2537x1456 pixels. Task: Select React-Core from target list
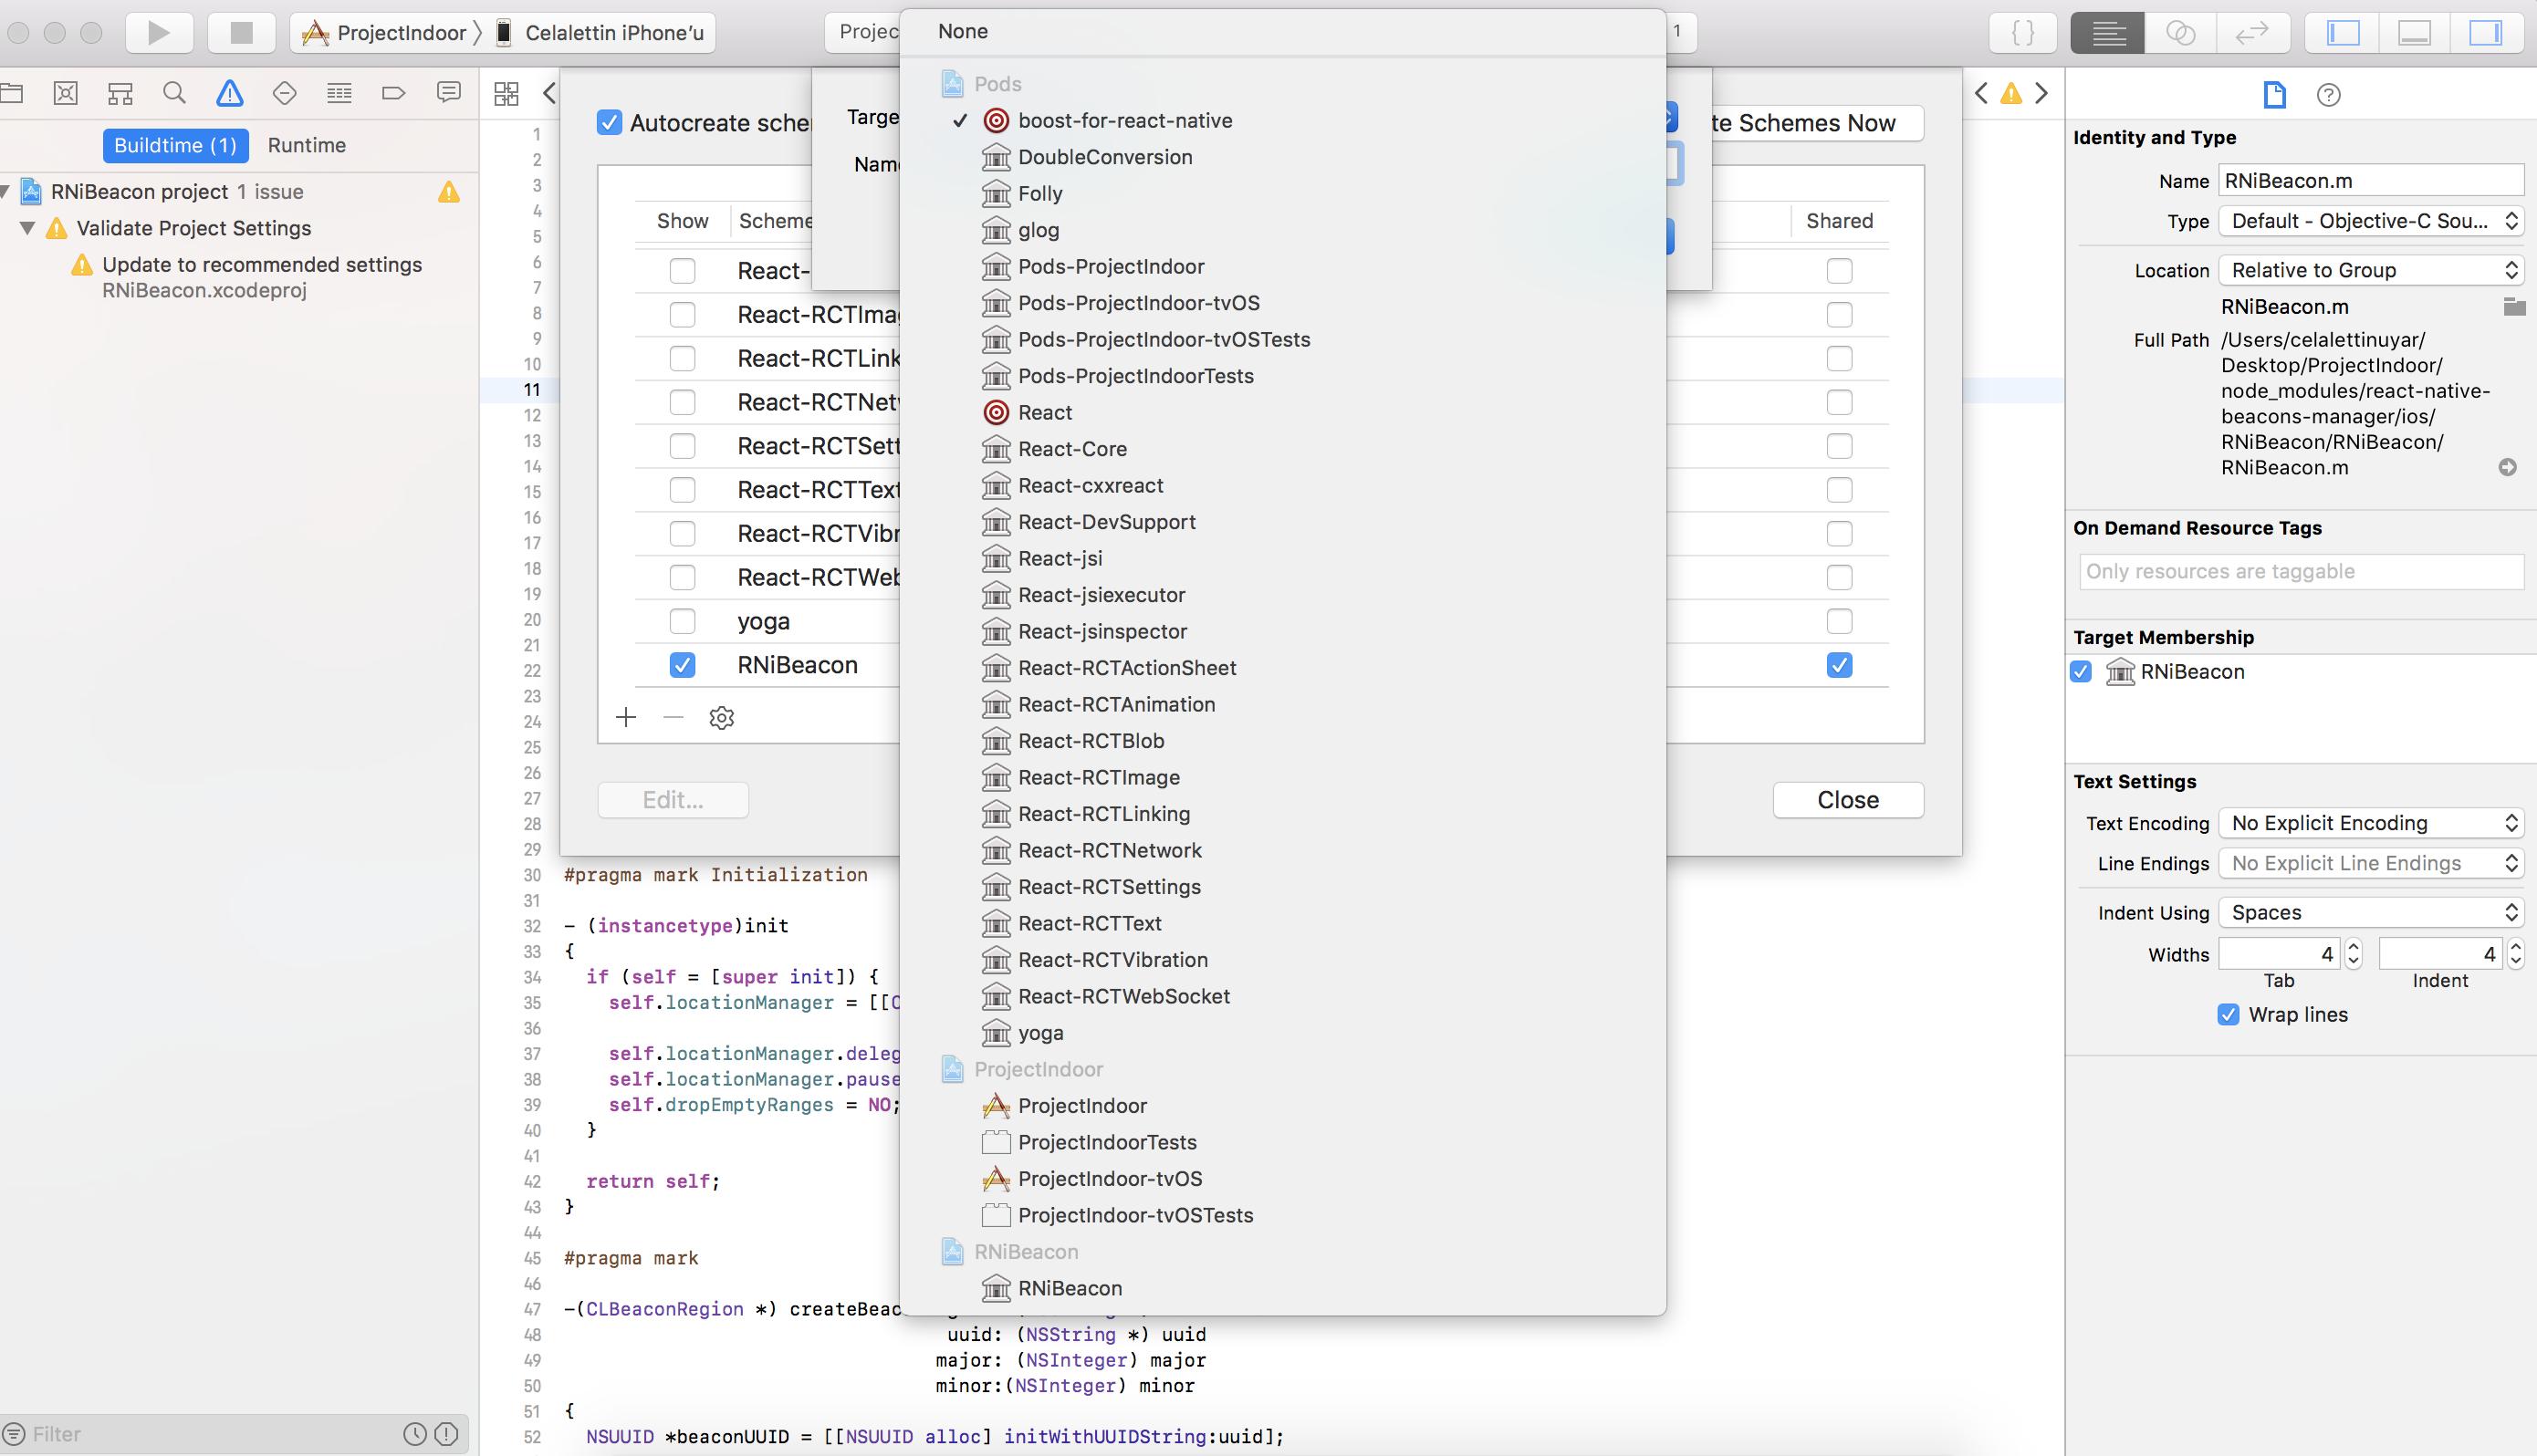[x=1072, y=449]
